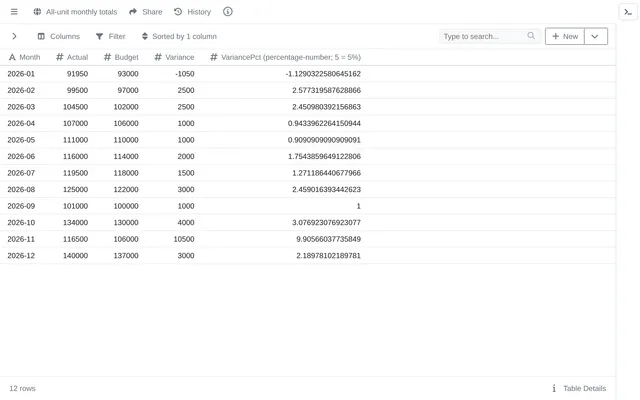The height and width of the screenshot is (400, 640).
Task: Click the search magnifier icon
Action: click(531, 36)
